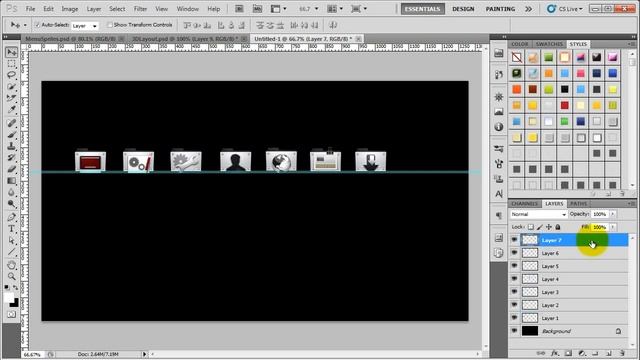This screenshot has width=640, height=360.
Task: Open the Layer menu
Action: [94, 9]
